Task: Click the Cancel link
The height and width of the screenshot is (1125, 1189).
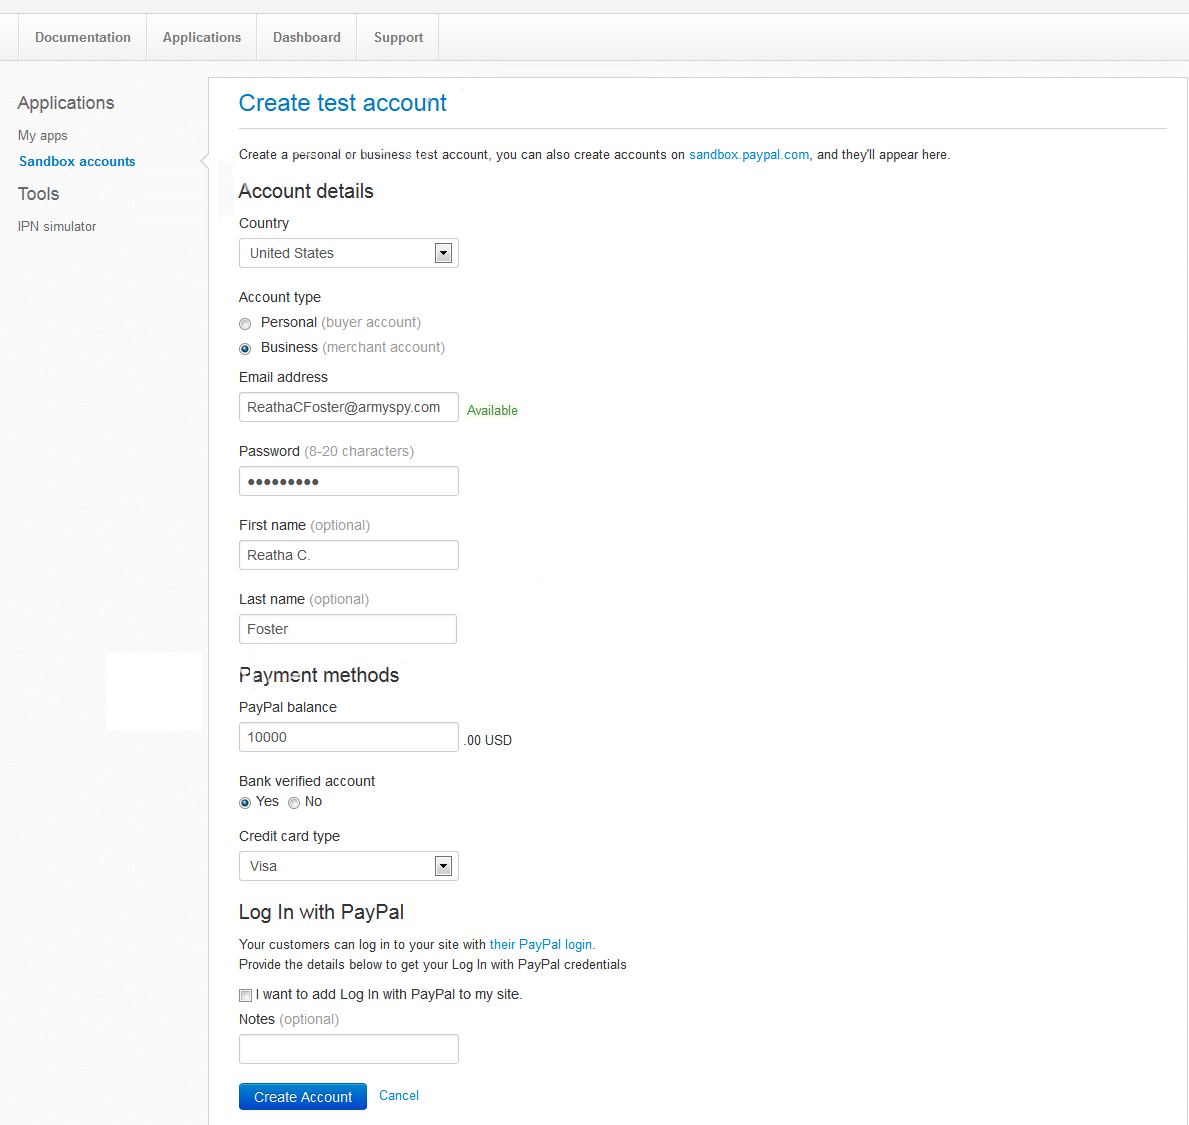Action: [399, 1095]
